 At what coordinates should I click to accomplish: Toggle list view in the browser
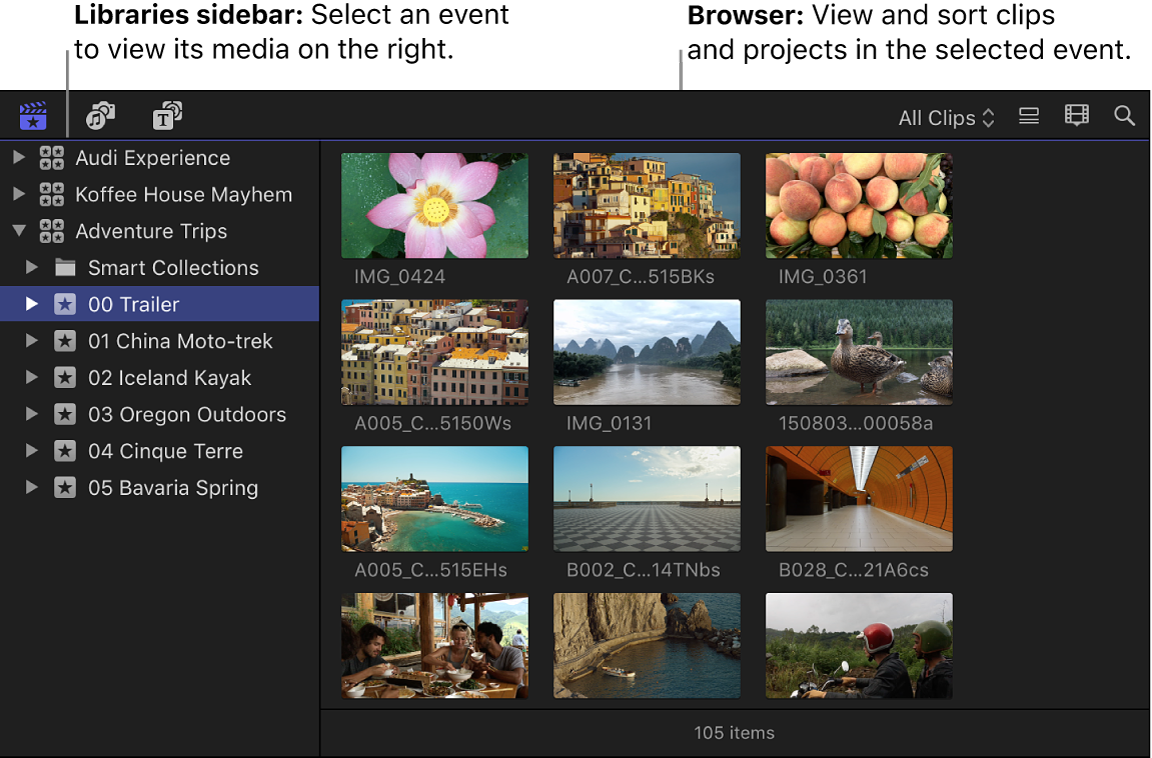point(1028,115)
